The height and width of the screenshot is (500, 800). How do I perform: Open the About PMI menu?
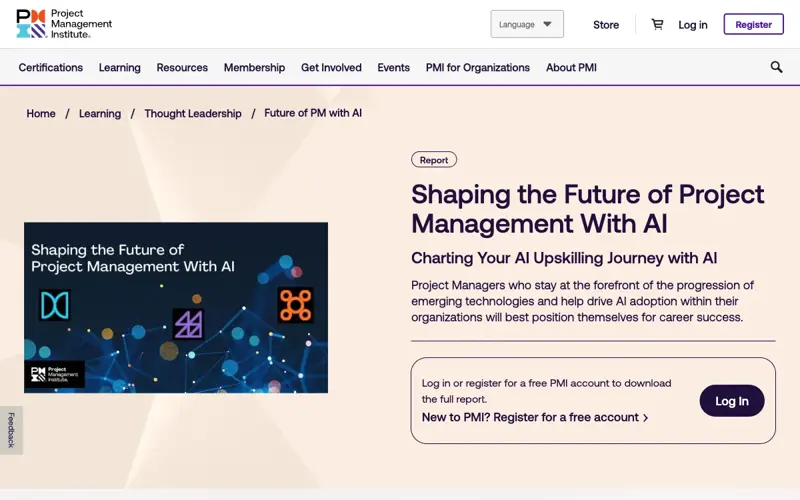point(571,67)
